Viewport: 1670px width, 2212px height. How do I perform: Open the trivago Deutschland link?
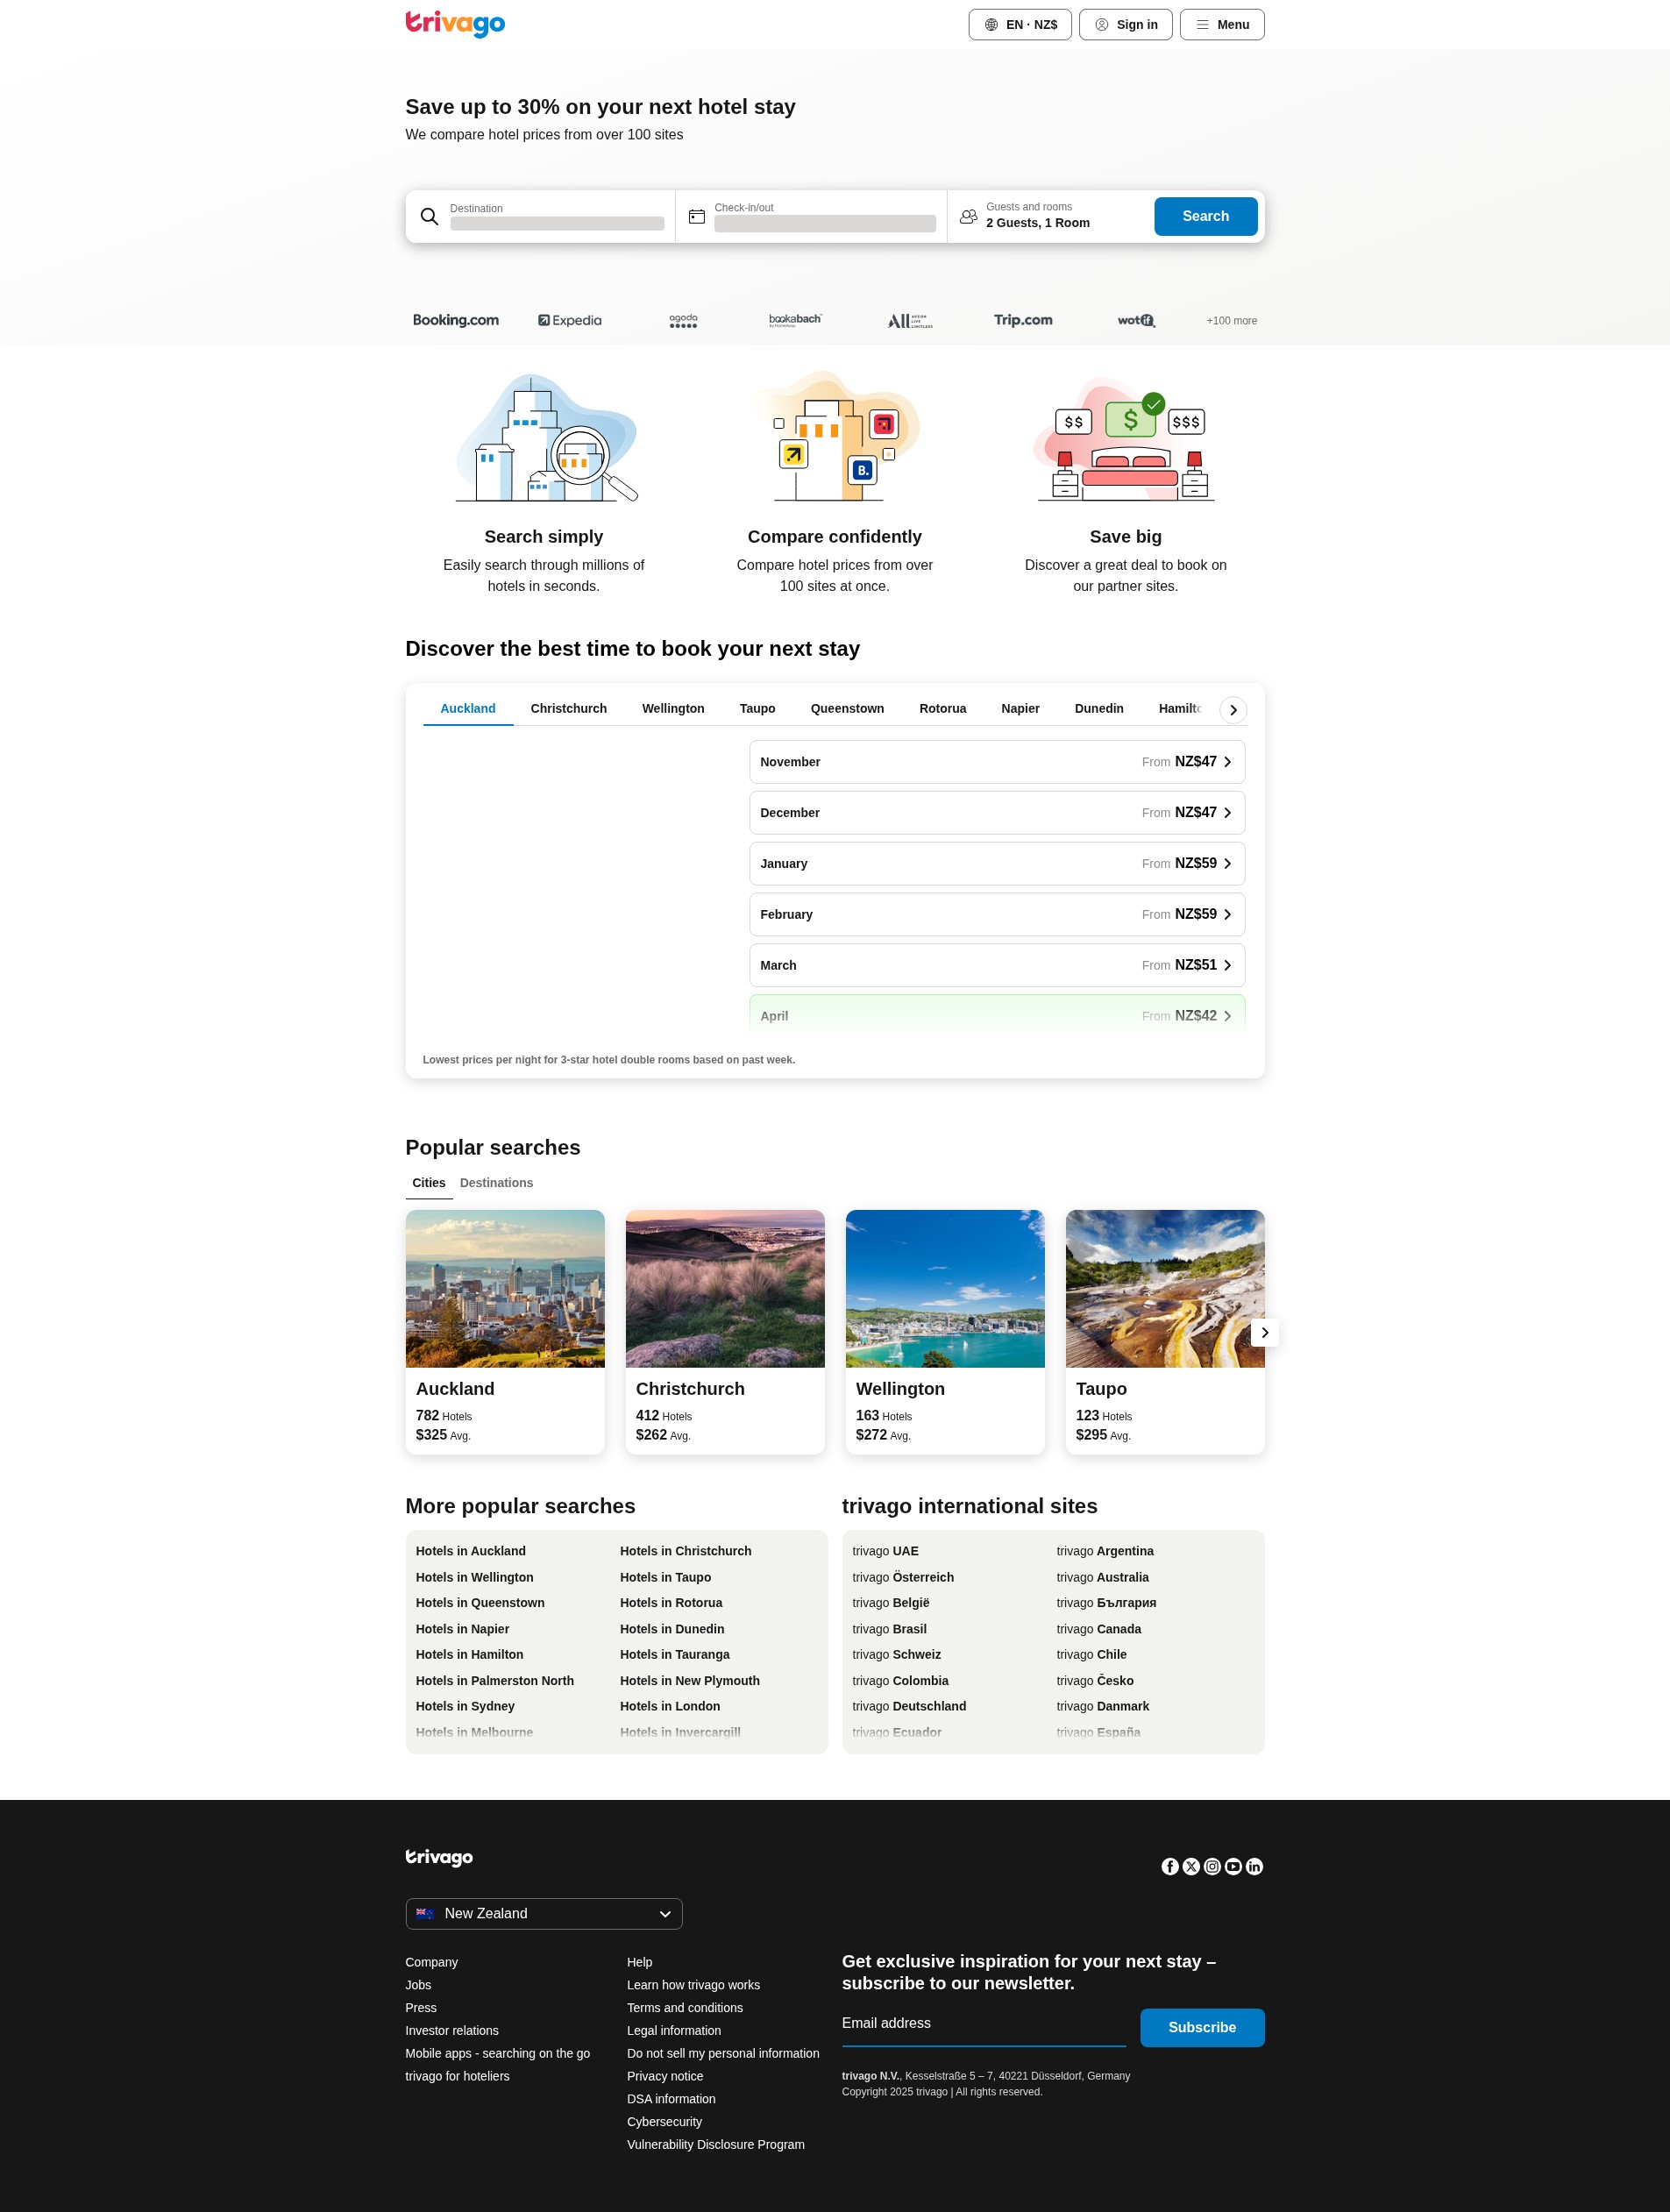tap(909, 1706)
